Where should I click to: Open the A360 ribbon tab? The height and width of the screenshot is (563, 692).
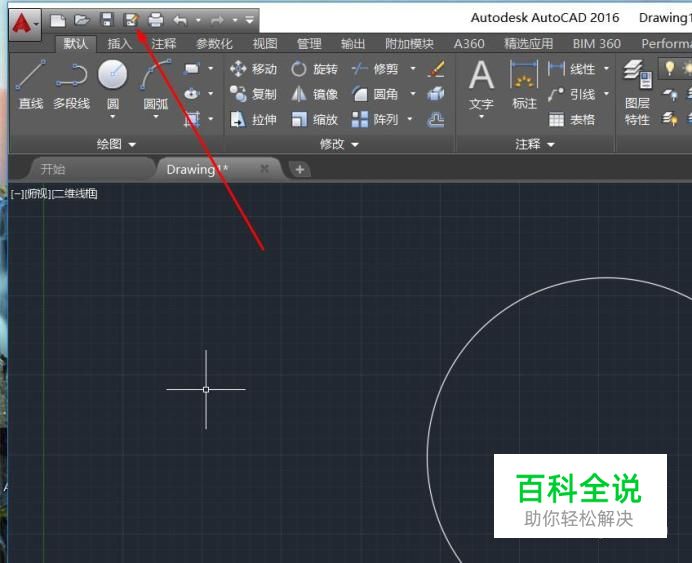click(x=469, y=44)
